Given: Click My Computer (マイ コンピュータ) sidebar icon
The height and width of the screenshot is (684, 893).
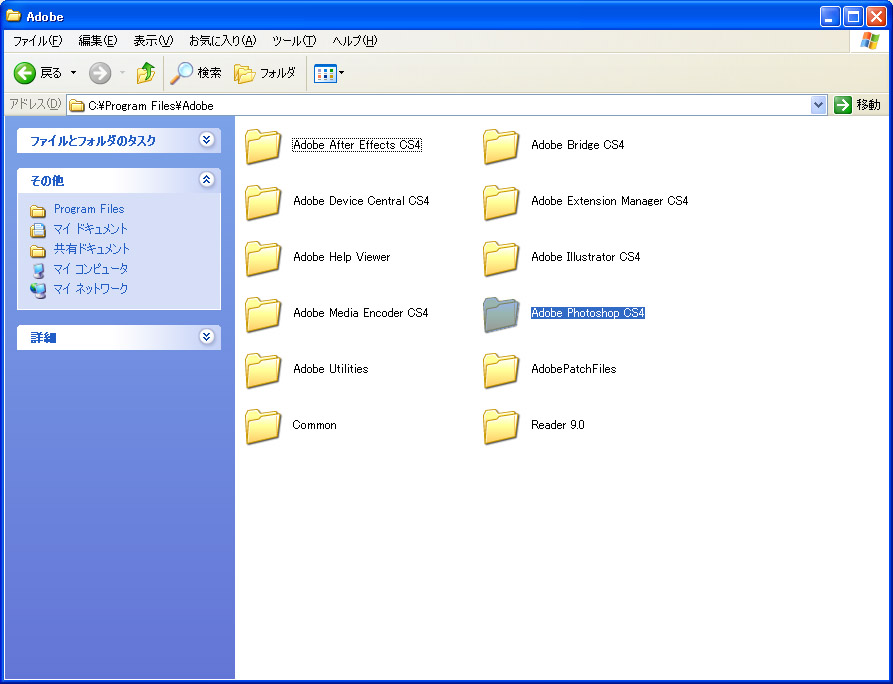Looking at the screenshot, I should point(38,270).
